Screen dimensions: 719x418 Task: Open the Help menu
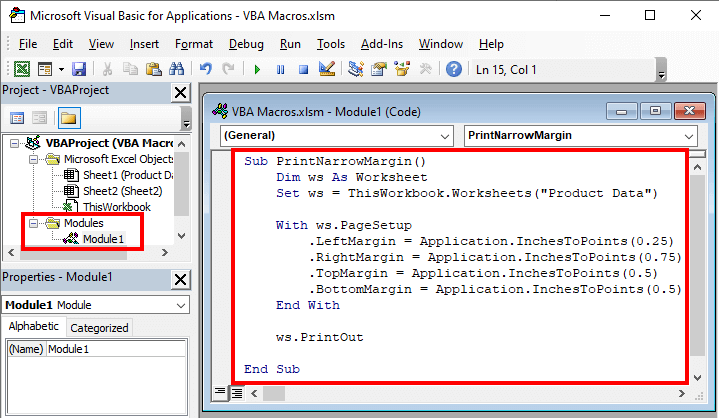click(x=491, y=44)
